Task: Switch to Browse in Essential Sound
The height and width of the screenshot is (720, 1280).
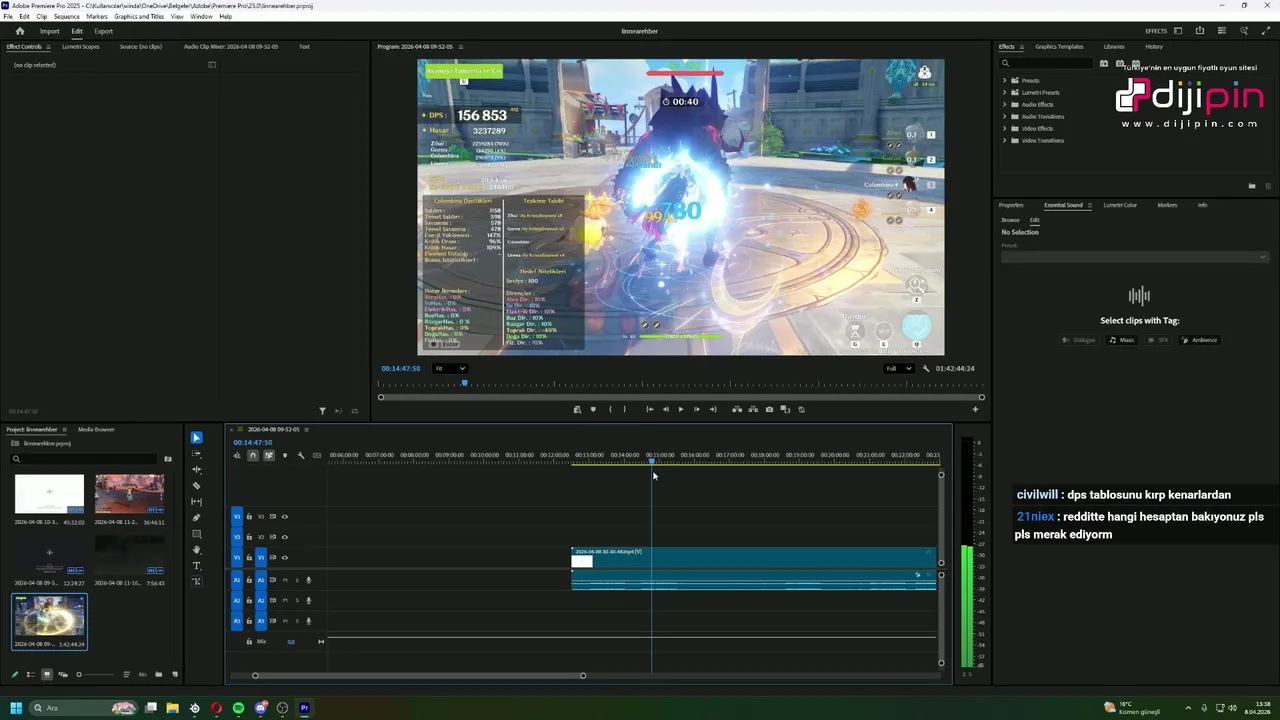Action: 1011,220
